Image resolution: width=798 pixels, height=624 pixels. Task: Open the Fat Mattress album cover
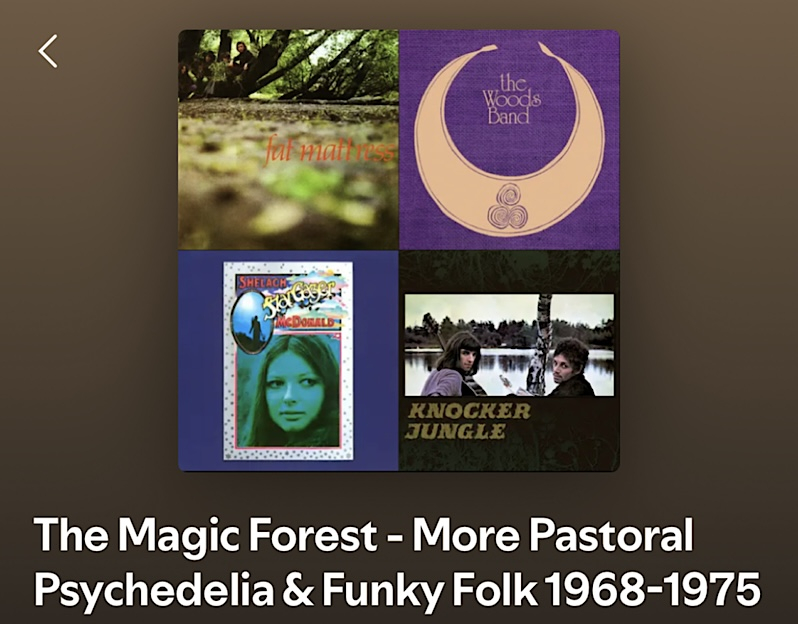coord(289,140)
